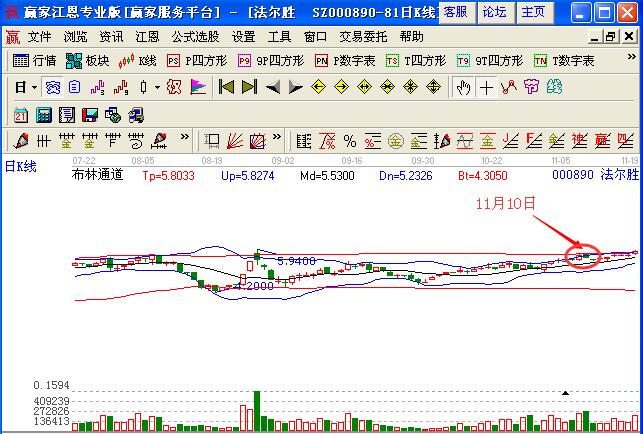This screenshot has width=643, height=434.
Task: Click the 行情 market quotes toolbar button
Action: click(x=36, y=61)
